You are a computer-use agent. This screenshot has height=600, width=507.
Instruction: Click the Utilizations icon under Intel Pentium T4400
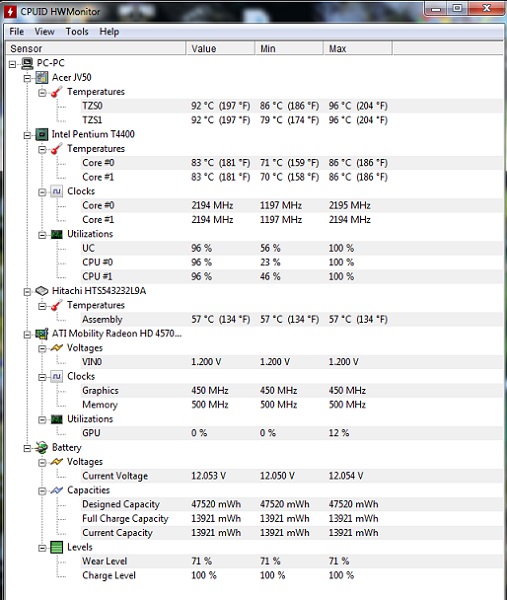tap(57, 234)
